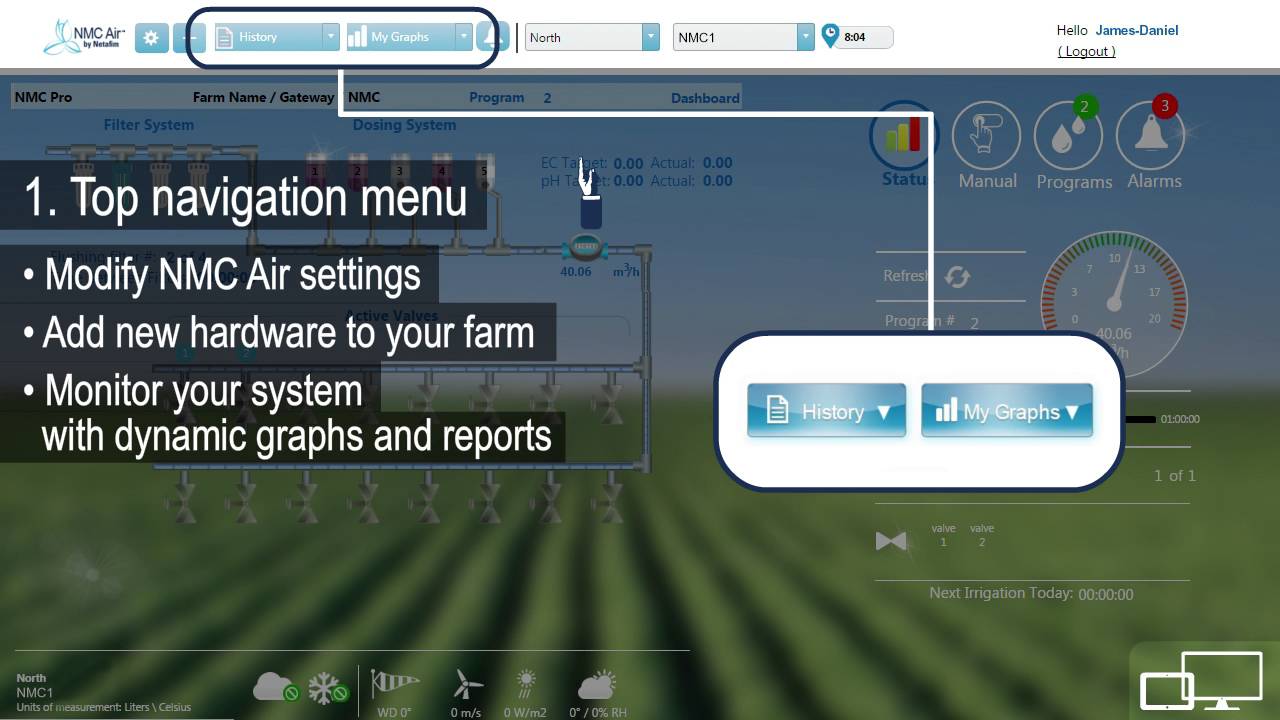
Task: Click the clock pin icon beside 8:04
Action: point(830,36)
